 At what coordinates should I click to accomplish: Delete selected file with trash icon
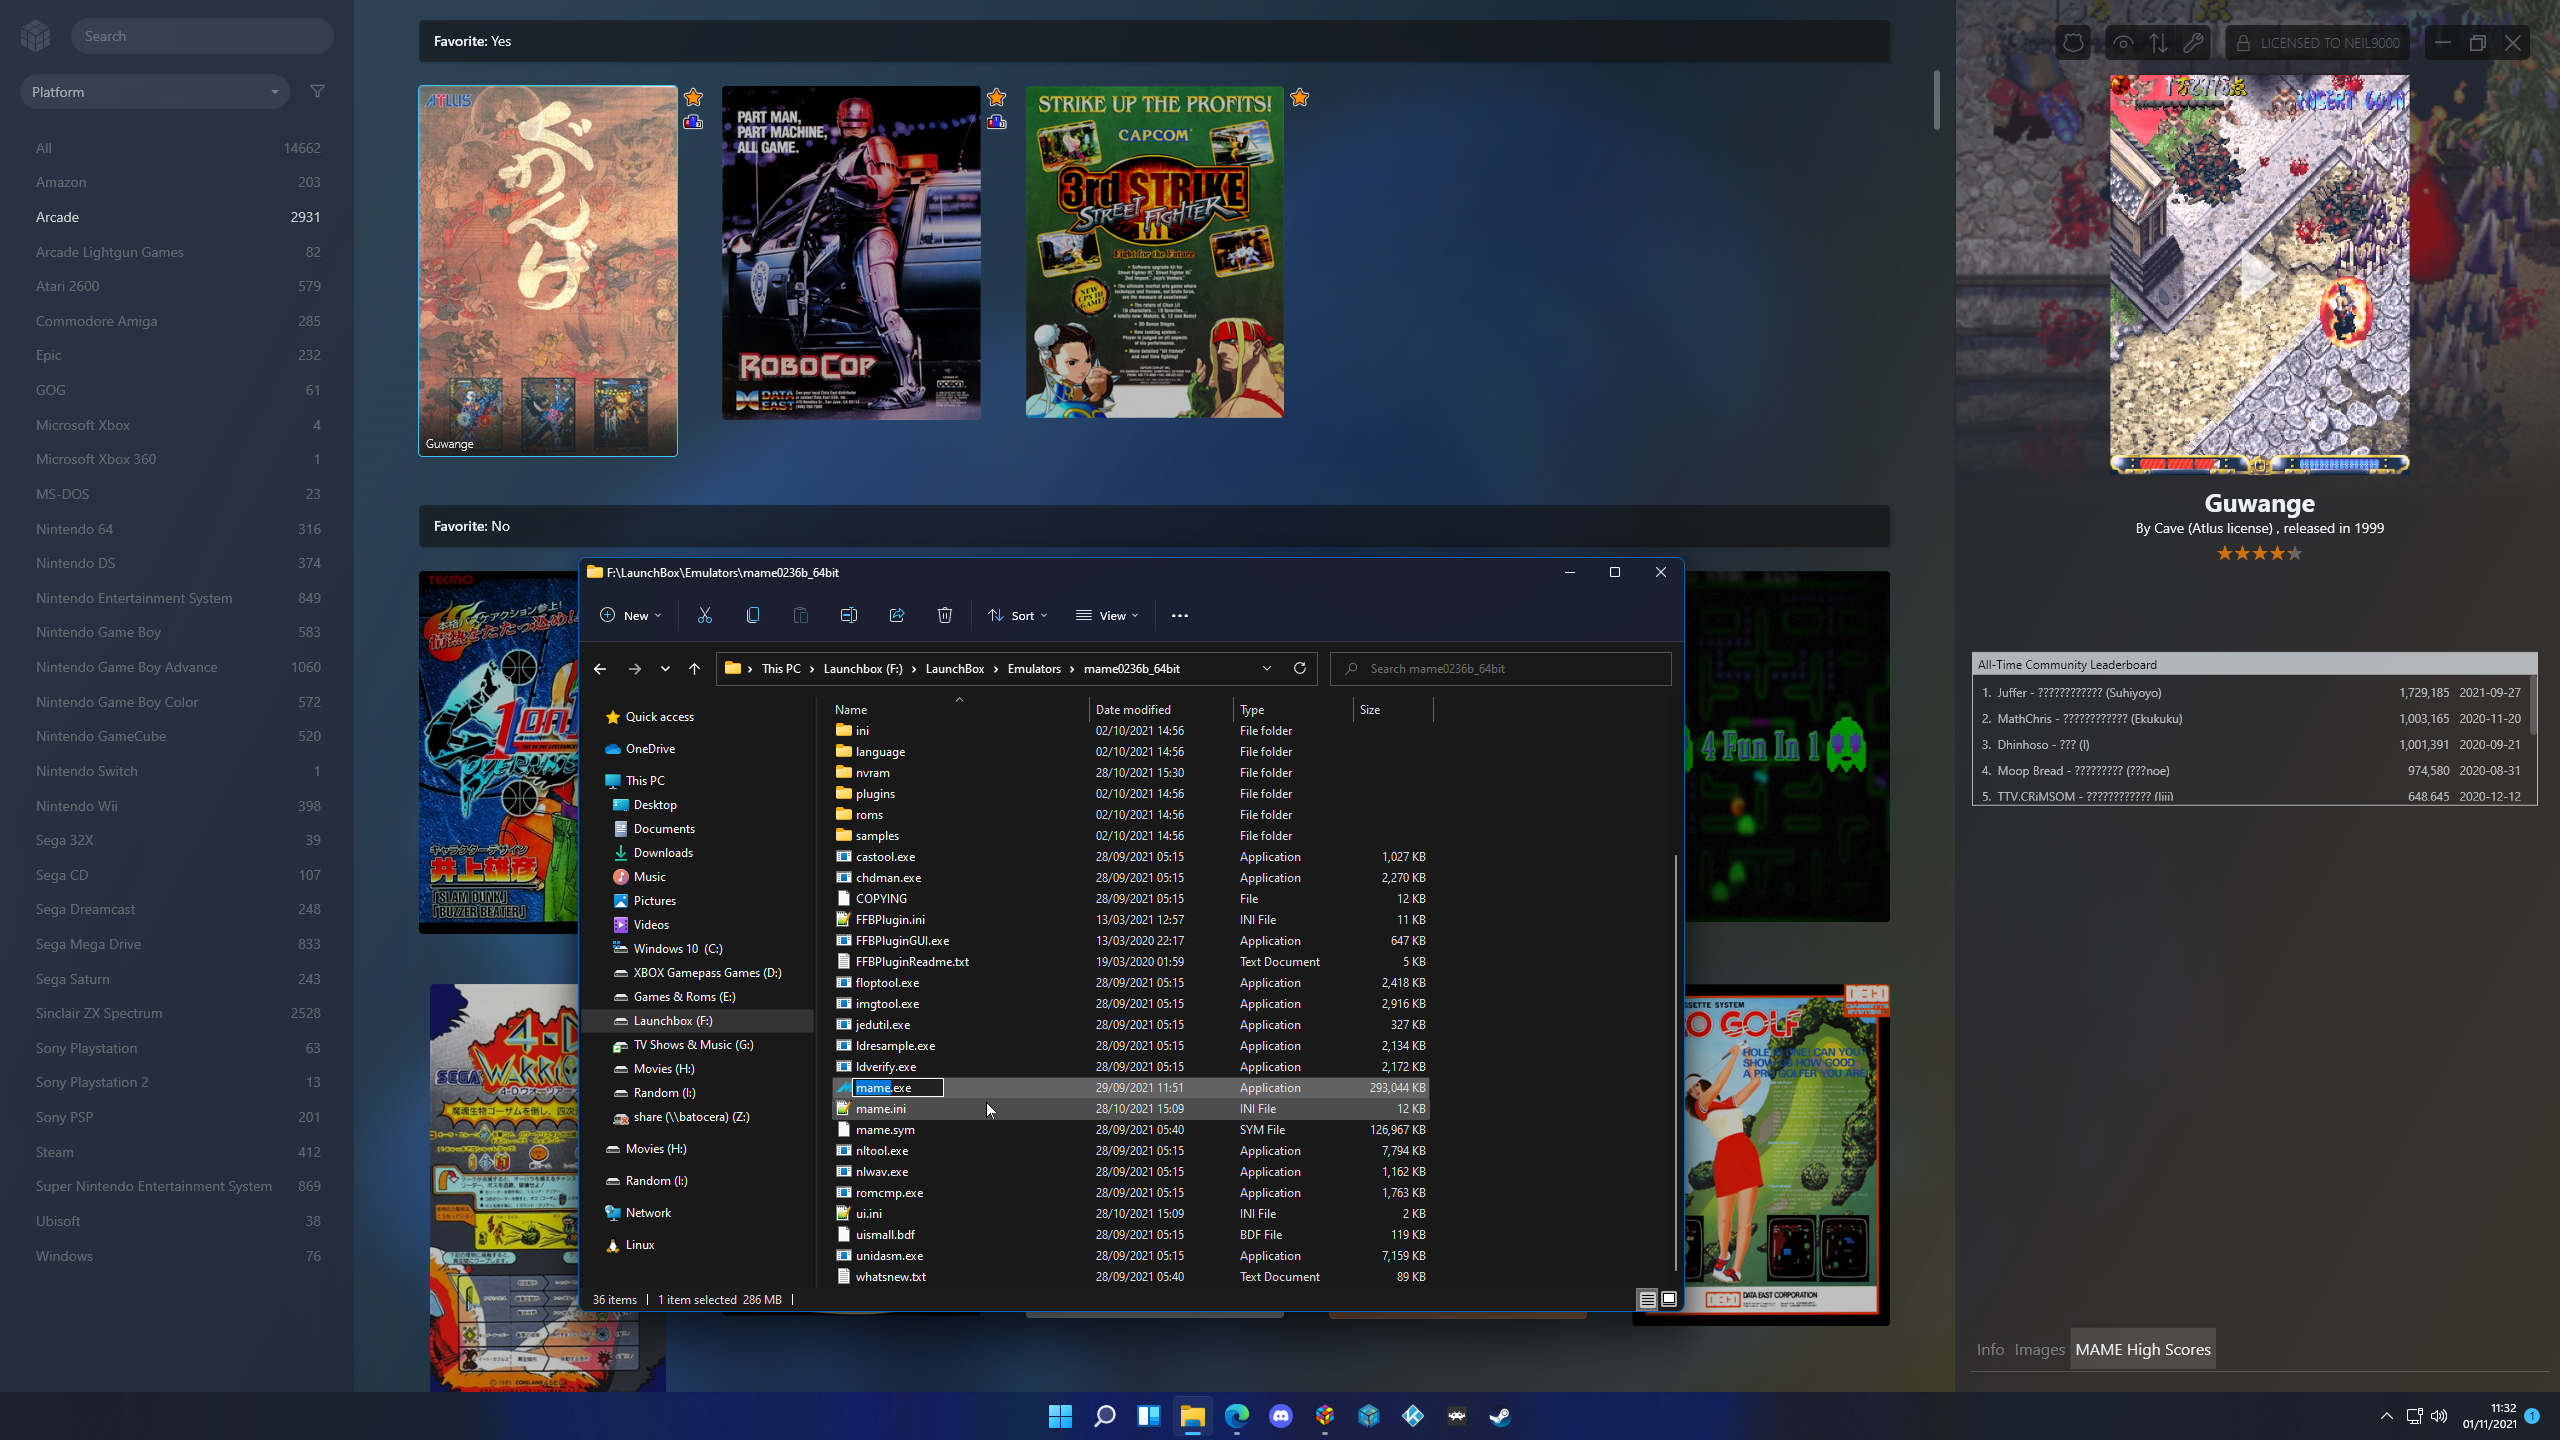(x=945, y=615)
